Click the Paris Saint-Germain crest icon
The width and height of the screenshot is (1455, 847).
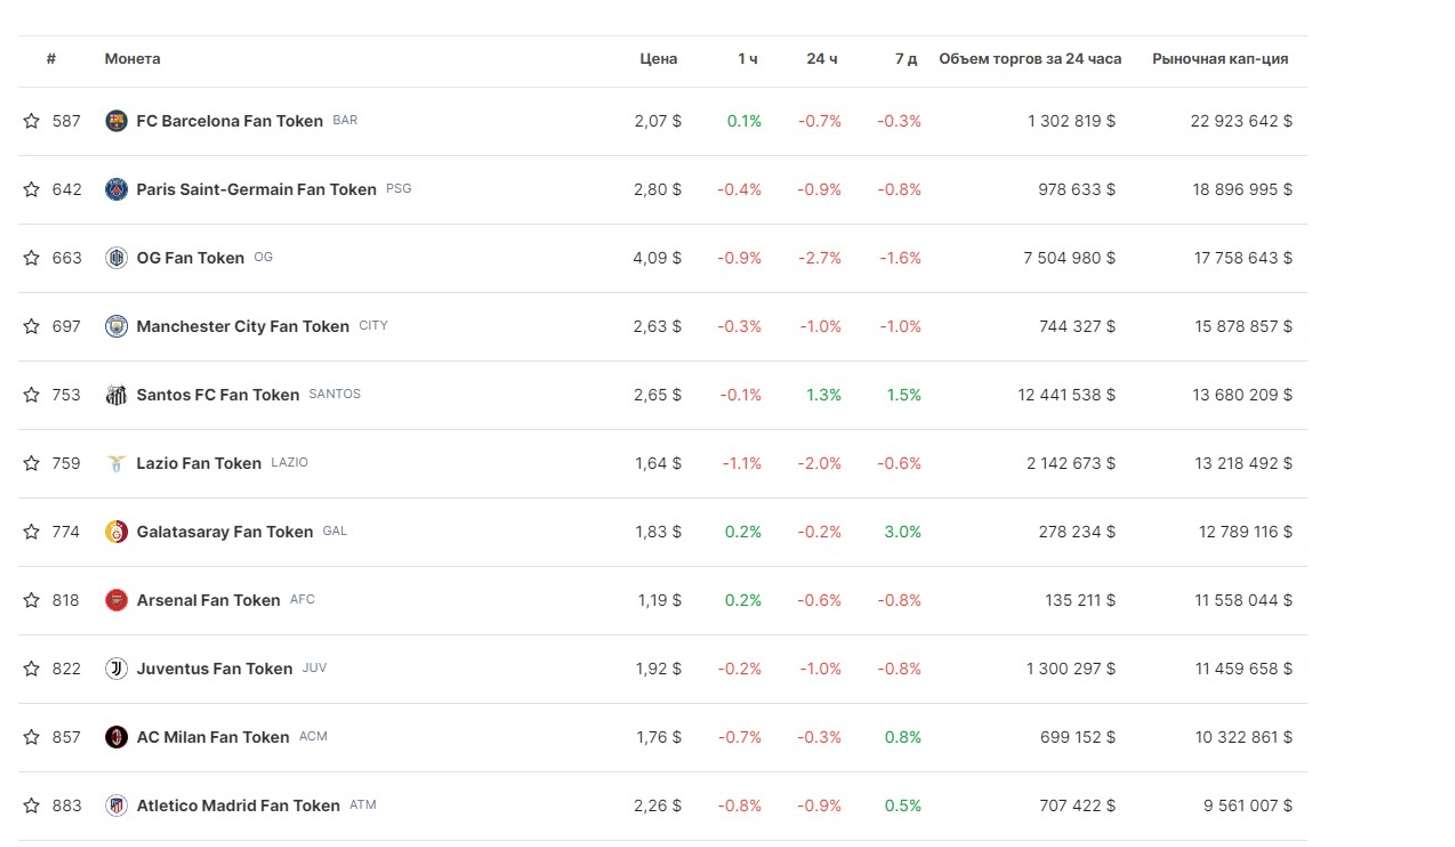[x=116, y=189]
